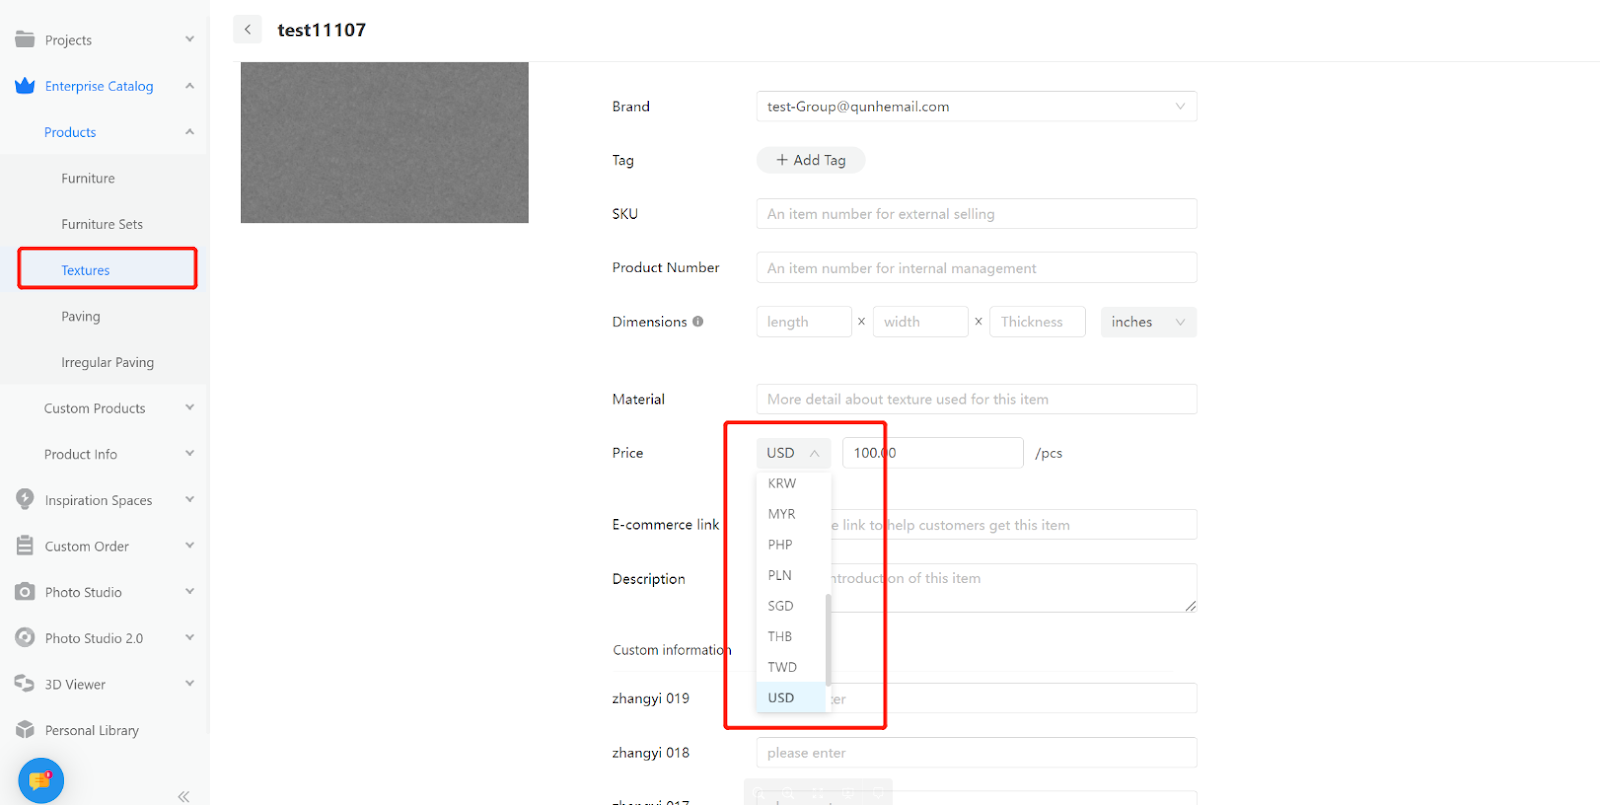Click the test11107 page title

click(x=322, y=30)
